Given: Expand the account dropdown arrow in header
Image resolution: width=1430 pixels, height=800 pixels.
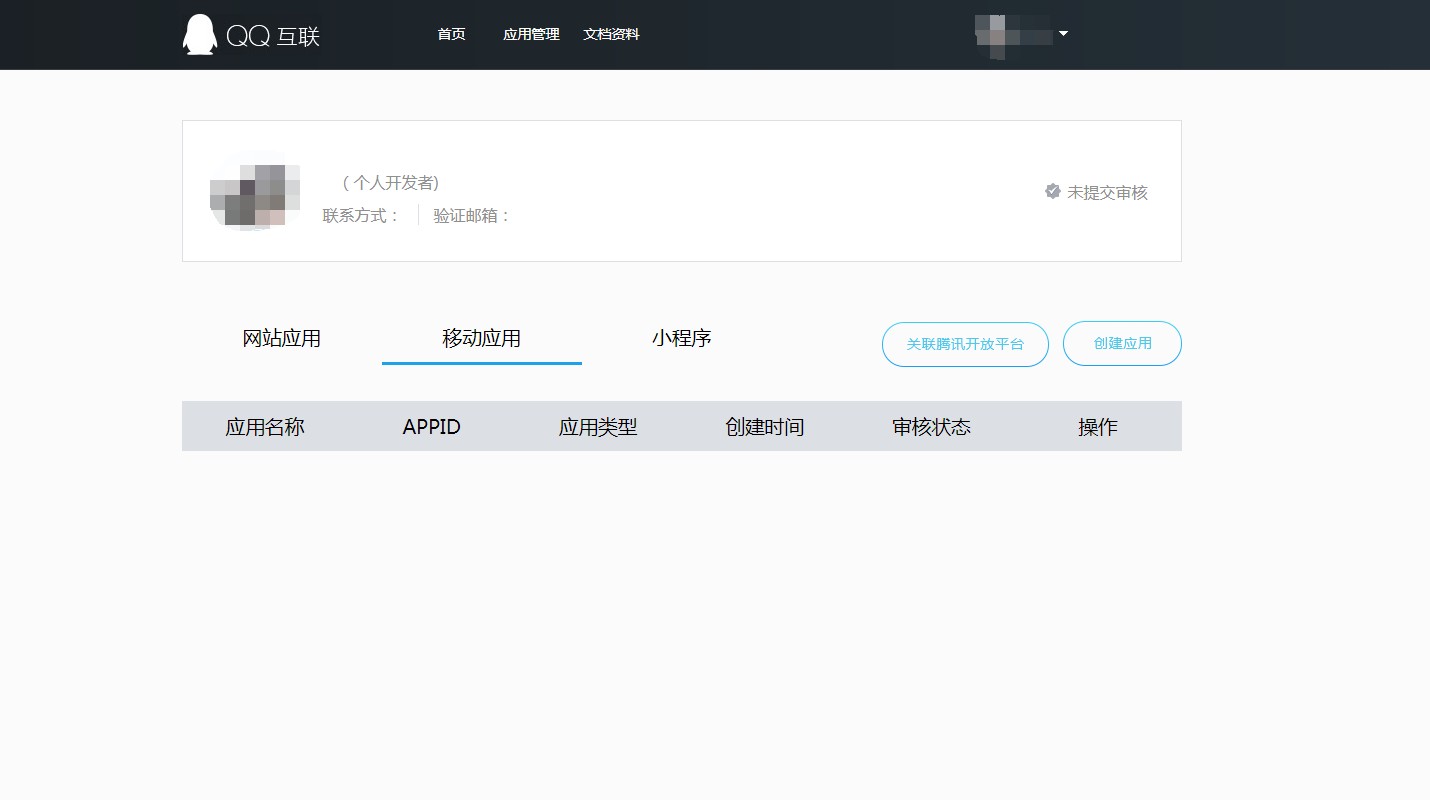Looking at the screenshot, I should 1063,33.
